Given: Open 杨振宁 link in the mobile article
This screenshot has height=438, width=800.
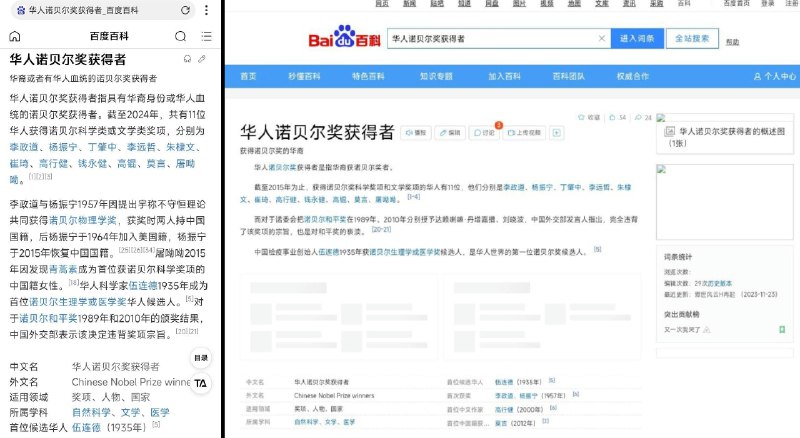Looking at the screenshot, I should pos(63,147).
